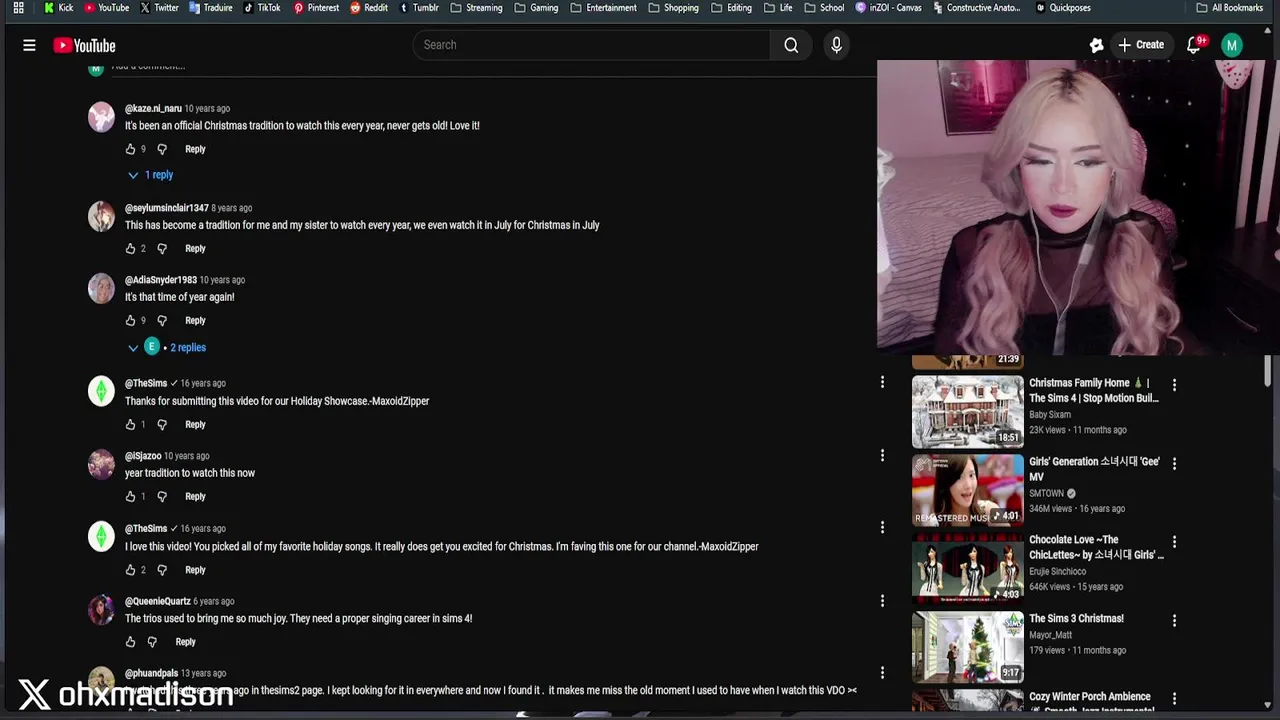
Task: Dislike the @seylumsinclair1347 comment
Action: [162, 248]
